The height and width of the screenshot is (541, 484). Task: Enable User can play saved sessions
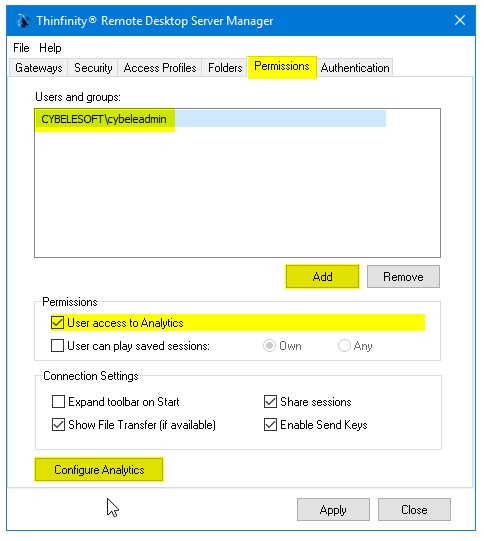(x=57, y=346)
